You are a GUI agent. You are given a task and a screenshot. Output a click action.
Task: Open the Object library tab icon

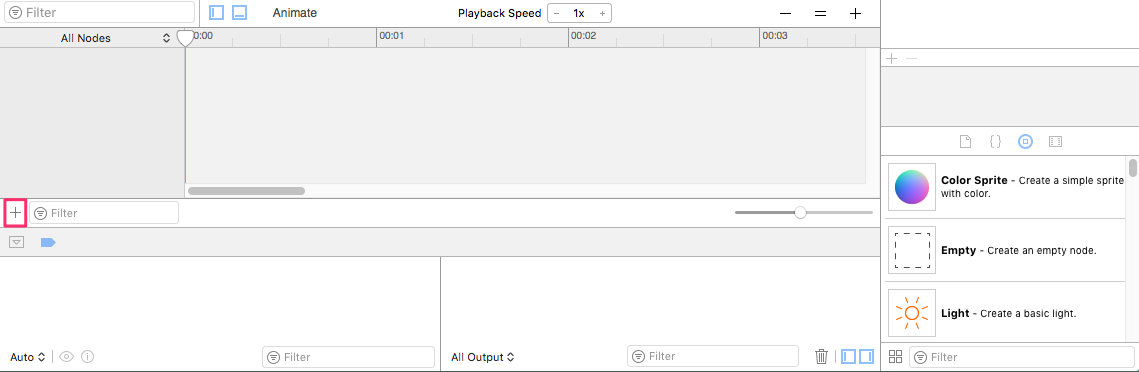[x=1025, y=142]
